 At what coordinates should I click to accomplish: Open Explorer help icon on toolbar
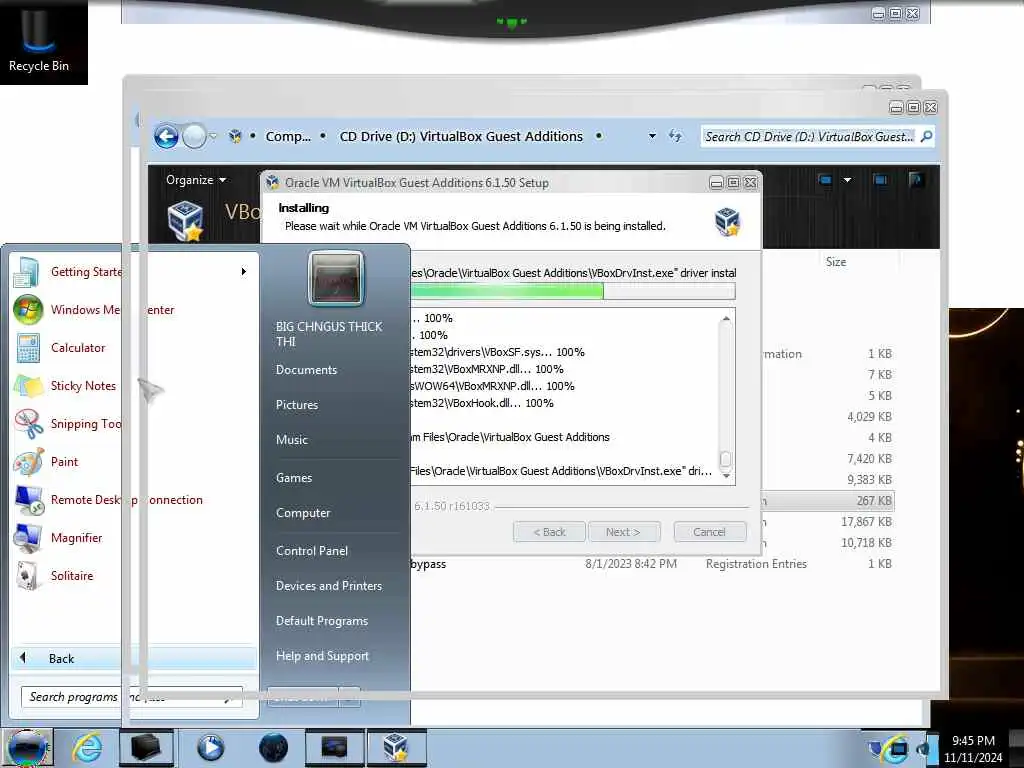[916, 180]
